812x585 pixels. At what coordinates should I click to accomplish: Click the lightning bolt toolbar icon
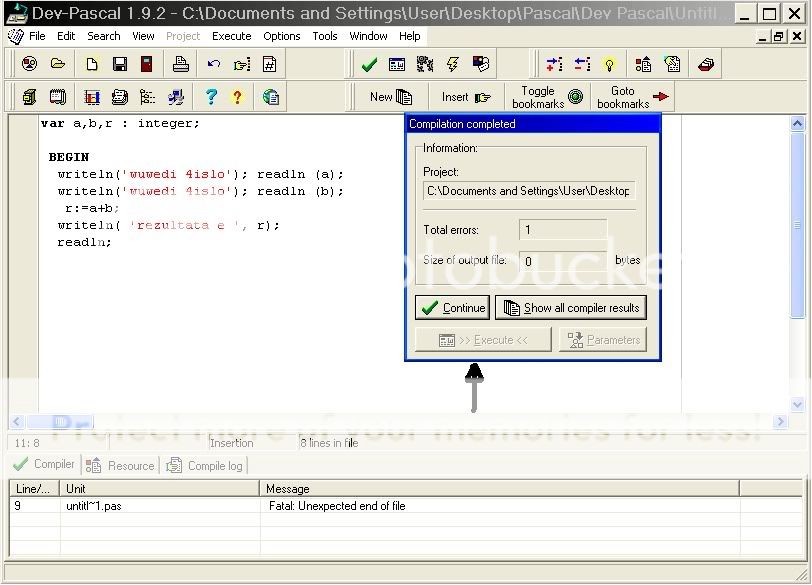coord(453,64)
